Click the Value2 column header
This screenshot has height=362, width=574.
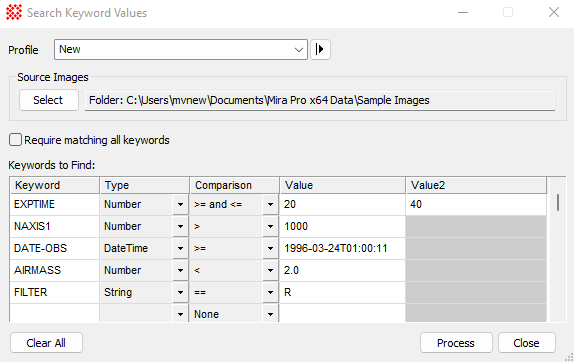[x=476, y=185]
